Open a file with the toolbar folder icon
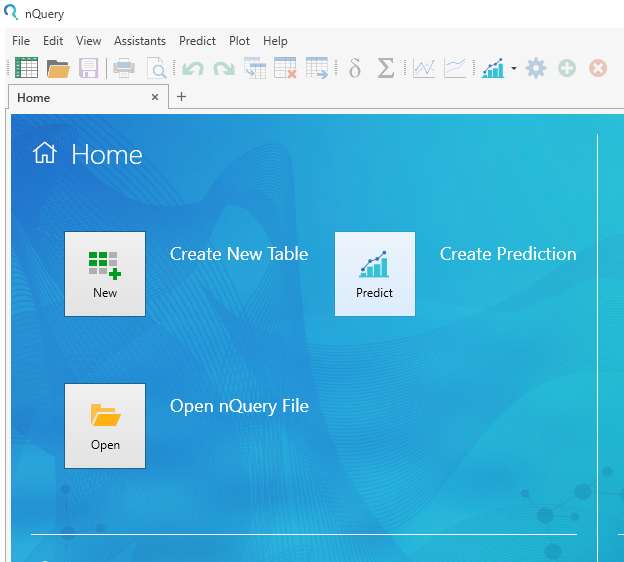 tap(58, 68)
